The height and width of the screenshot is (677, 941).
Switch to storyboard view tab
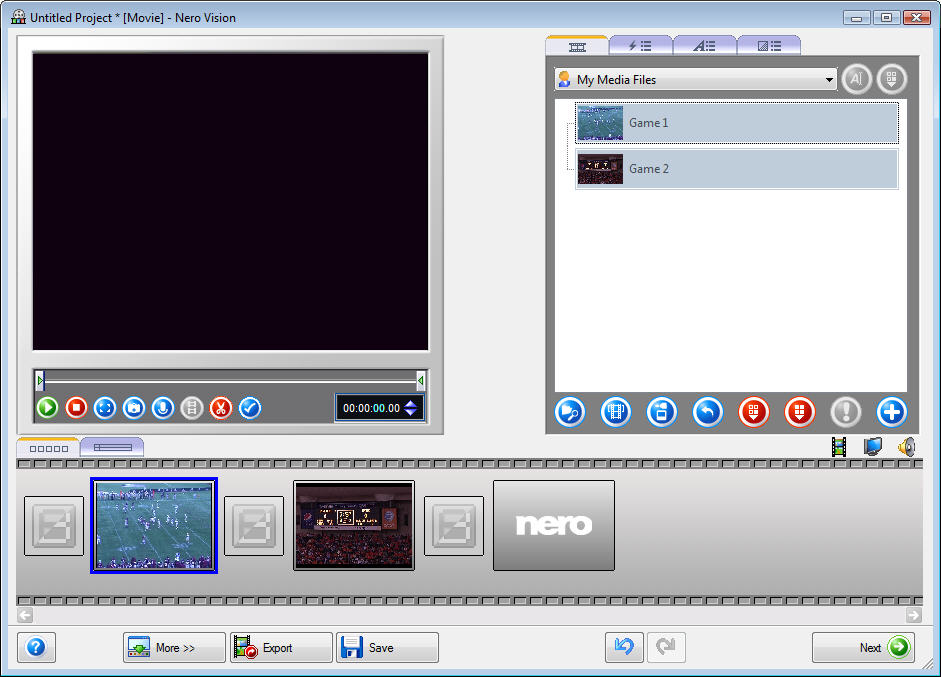coord(49,448)
